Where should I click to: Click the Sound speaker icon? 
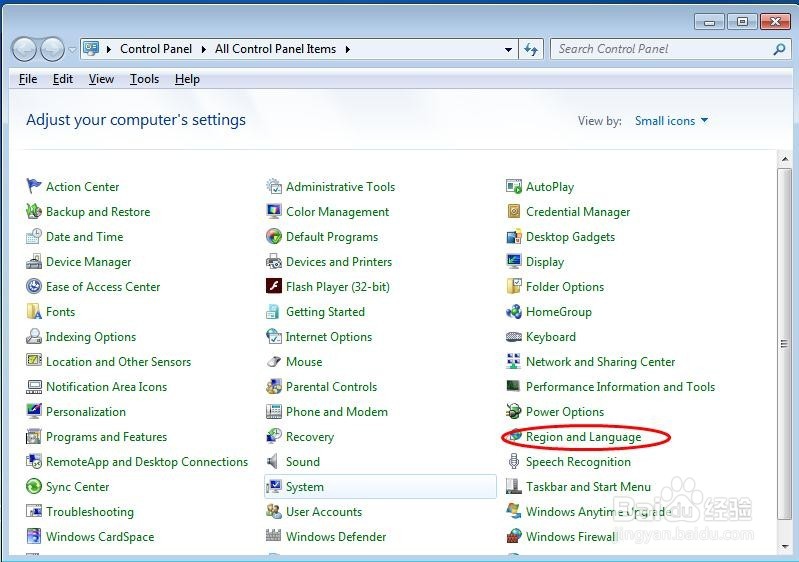pyautogui.click(x=273, y=461)
